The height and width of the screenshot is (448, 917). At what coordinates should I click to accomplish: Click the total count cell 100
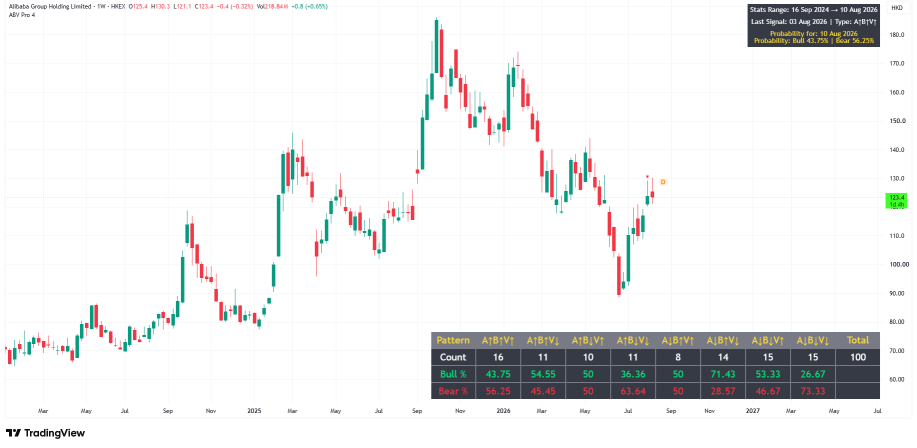click(857, 357)
